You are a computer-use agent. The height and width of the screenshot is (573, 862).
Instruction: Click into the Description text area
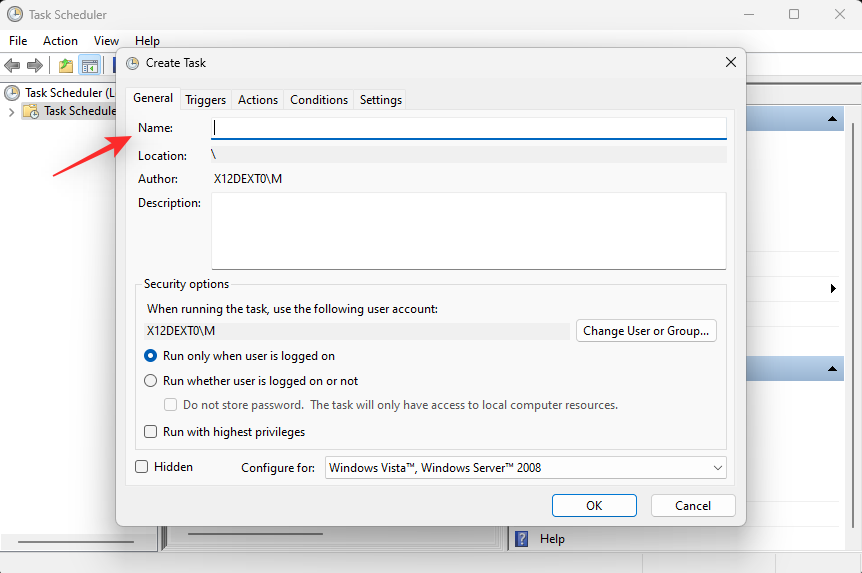pyautogui.click(x=469, y=231)
